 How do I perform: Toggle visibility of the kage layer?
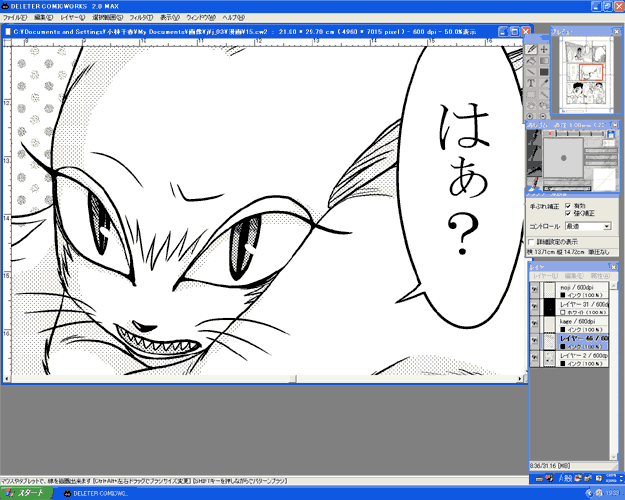coord(534,324)
